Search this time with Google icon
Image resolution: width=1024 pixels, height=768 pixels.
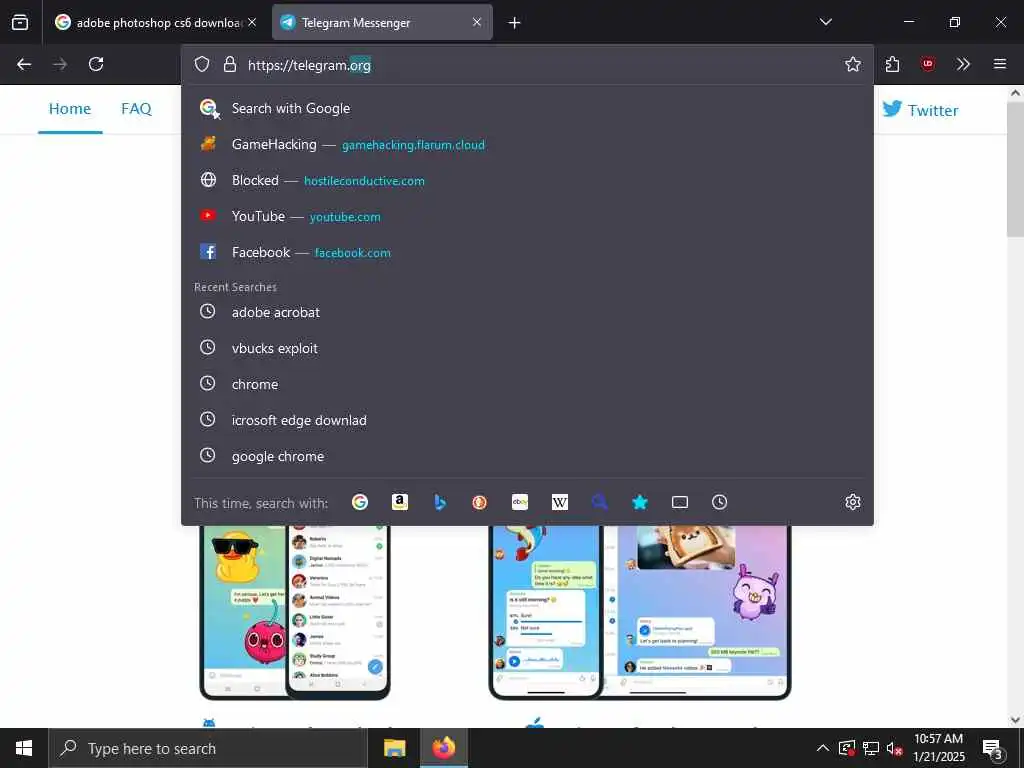(x=360, y=502)
